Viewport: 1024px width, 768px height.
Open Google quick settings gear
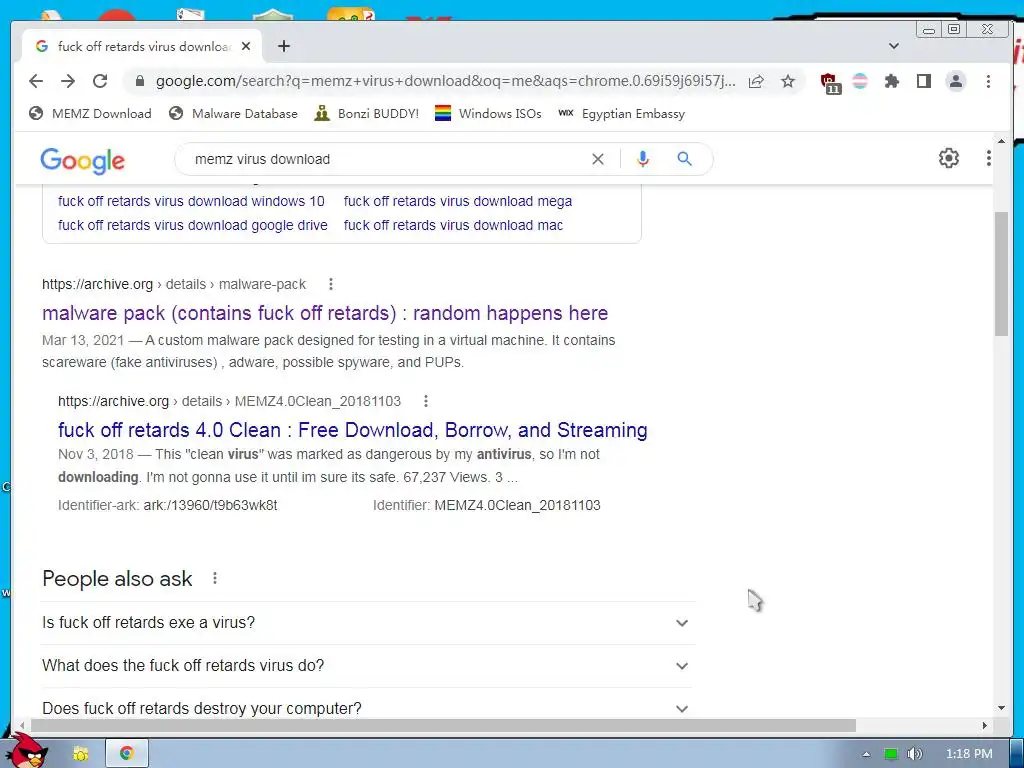(948, 158)
